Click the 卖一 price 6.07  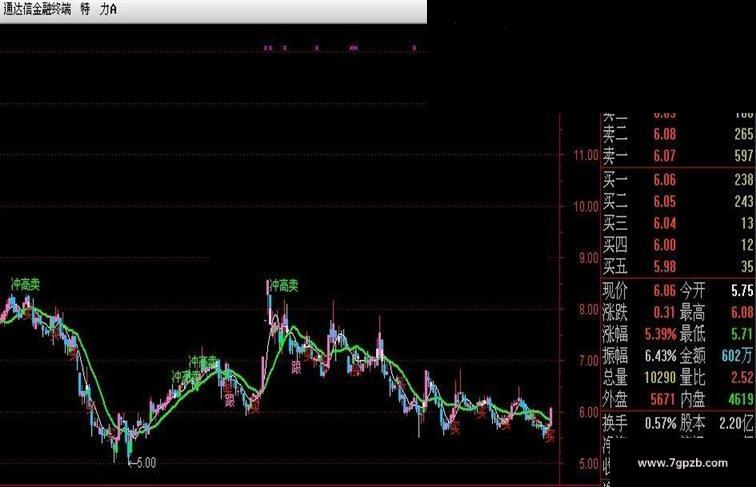(x=664, y=156)
